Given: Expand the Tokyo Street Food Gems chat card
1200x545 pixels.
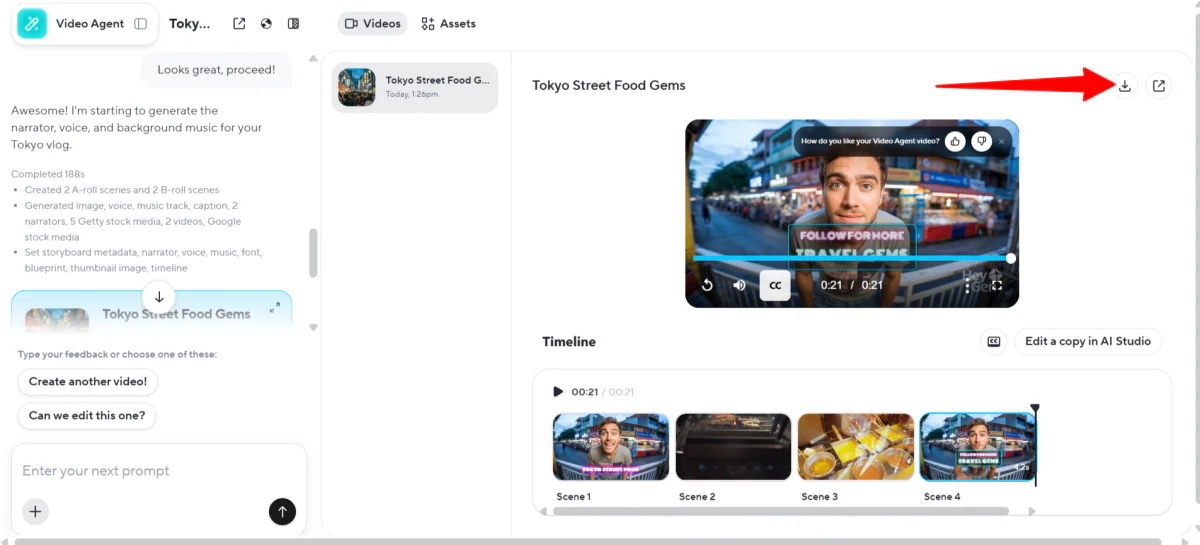Looking at the screenshot, I should 275,308.
